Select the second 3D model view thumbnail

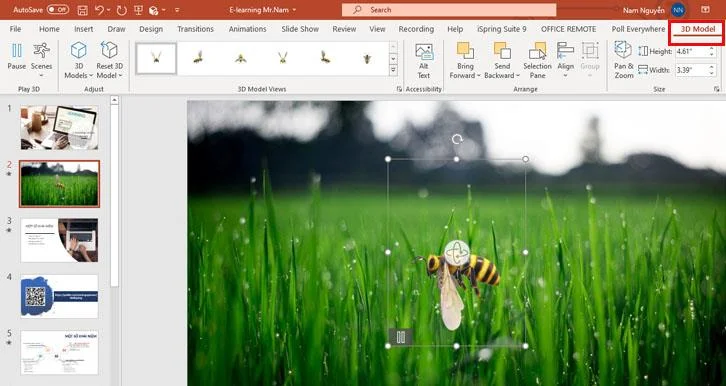[198, 58]
